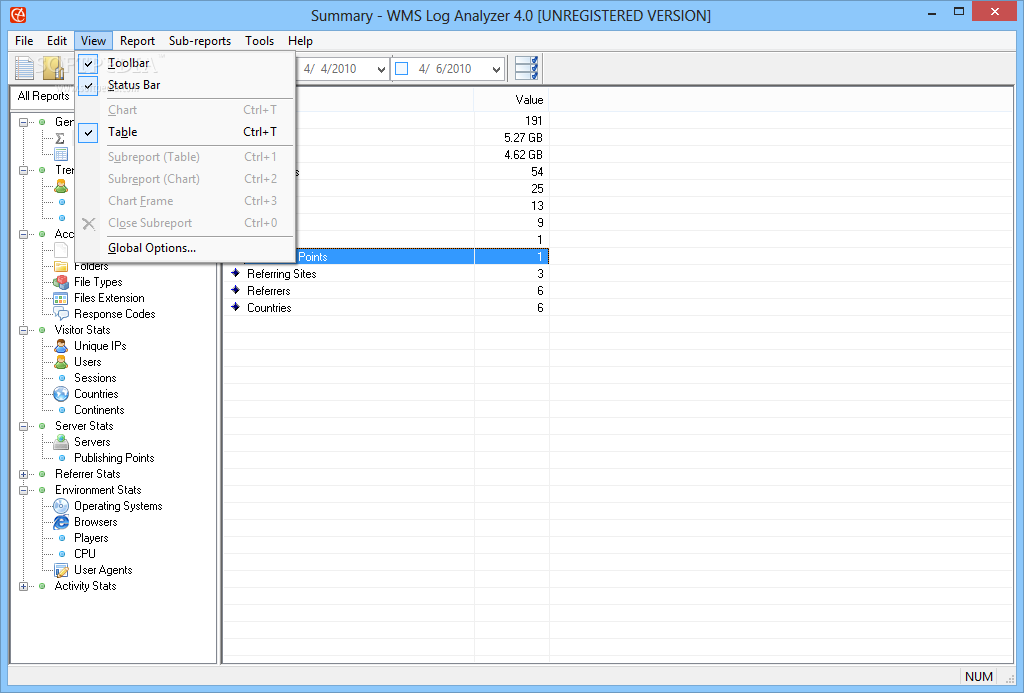Select the Visitor Stats tree label
The height and width of the screenshot is (693, 1024).
click(83, 330)
